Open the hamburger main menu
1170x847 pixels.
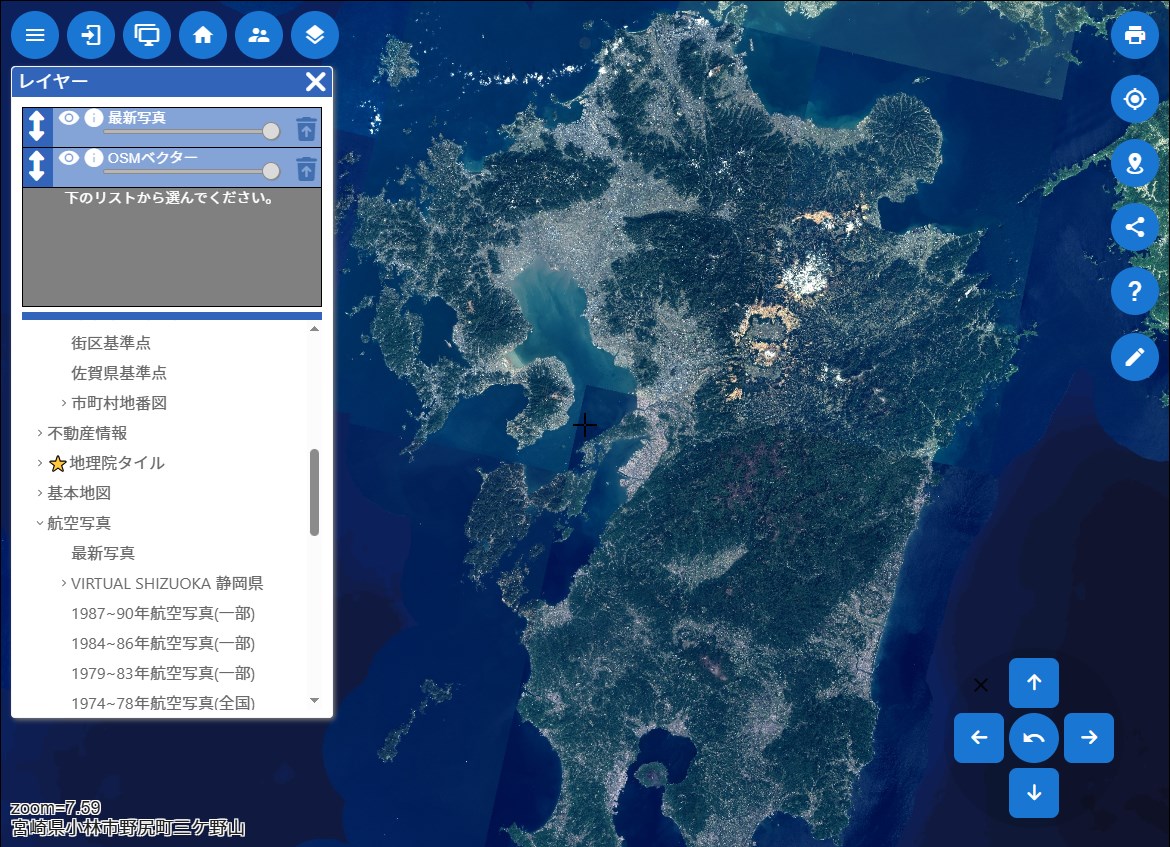(x=35, y=35)
